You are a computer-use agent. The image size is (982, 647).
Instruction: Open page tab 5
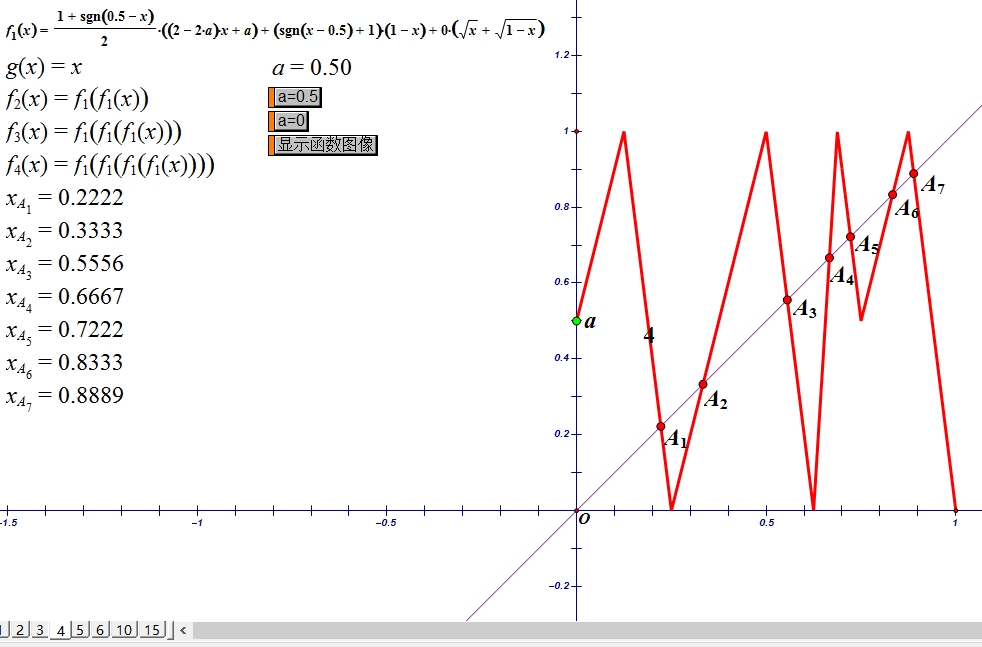[x=80, y=629]
